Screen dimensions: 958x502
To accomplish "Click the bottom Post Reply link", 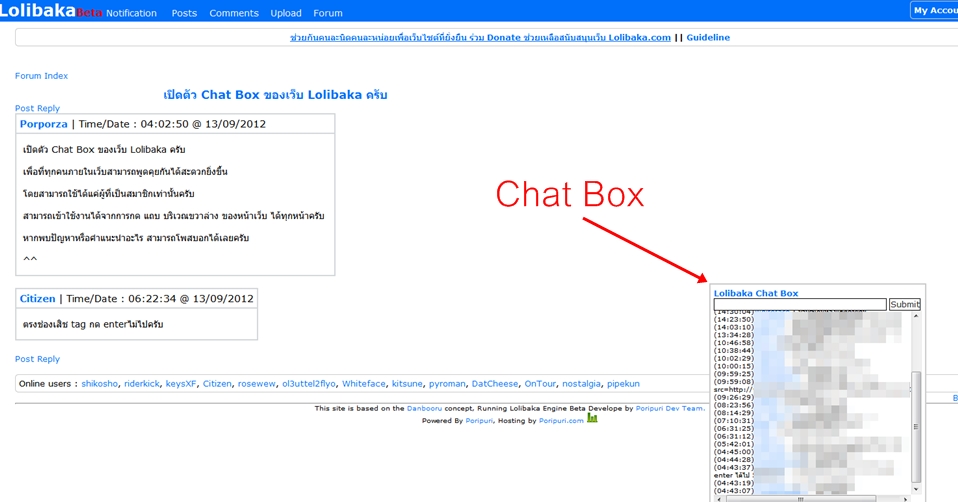I will pyautogui.click(x=37, y=359).
